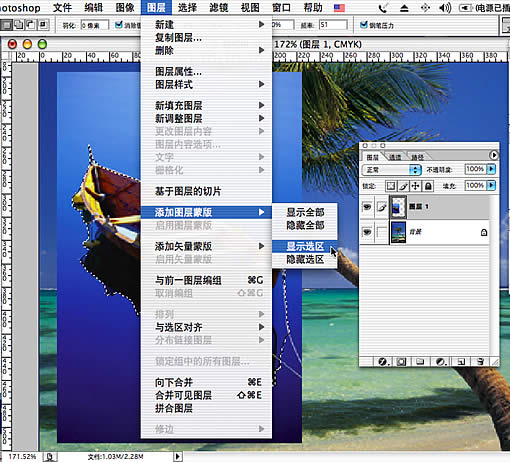The image size is (510, 462).
Task: Expand the 新填充图层 submenu
Action: click(206, 105)
